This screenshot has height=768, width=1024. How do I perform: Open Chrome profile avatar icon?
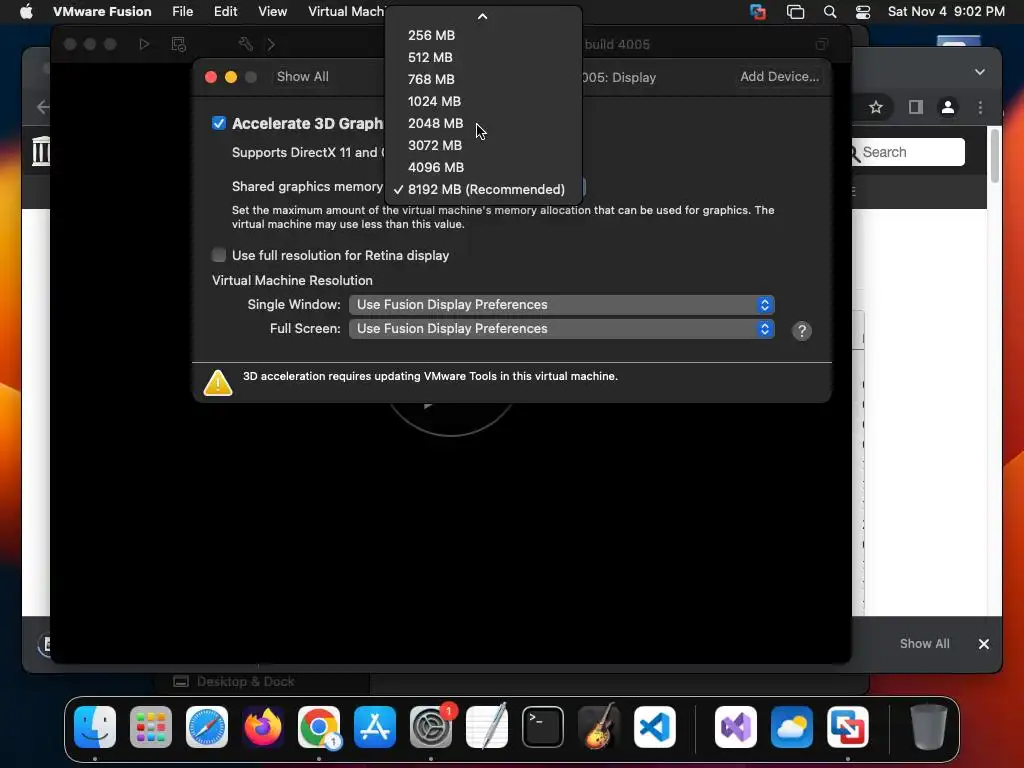pos(948,107)
